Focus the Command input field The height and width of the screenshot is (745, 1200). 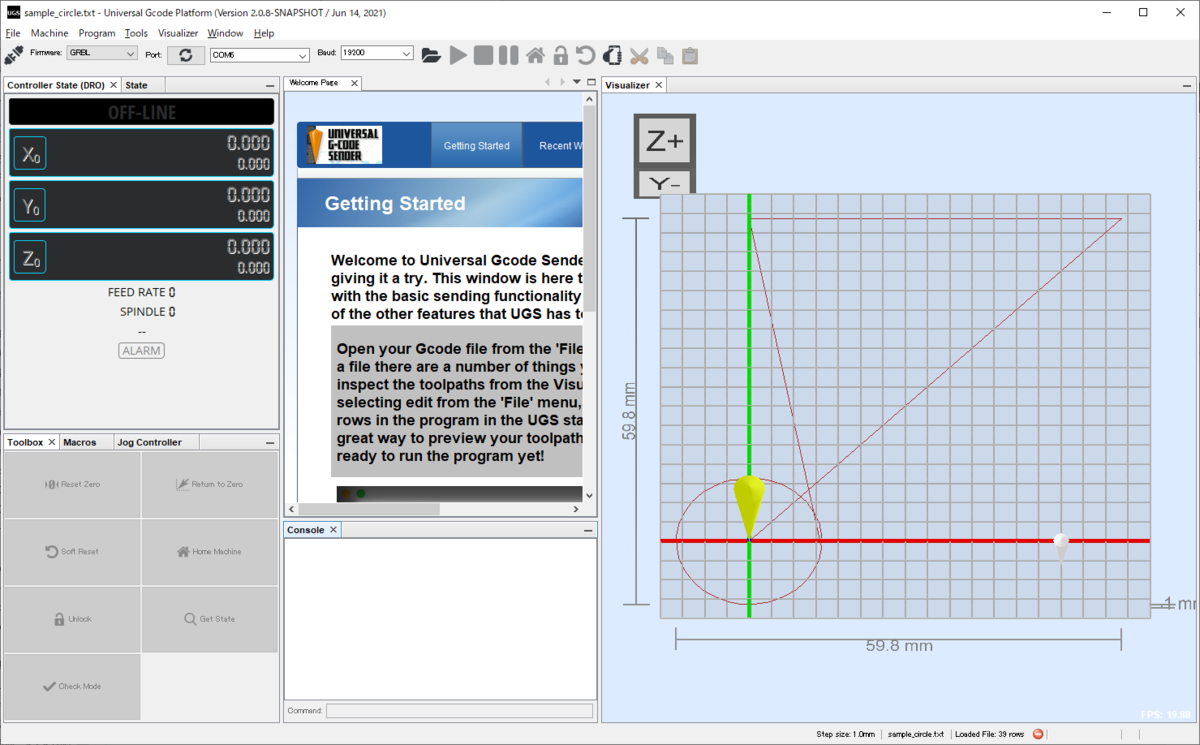pos(459,711)
